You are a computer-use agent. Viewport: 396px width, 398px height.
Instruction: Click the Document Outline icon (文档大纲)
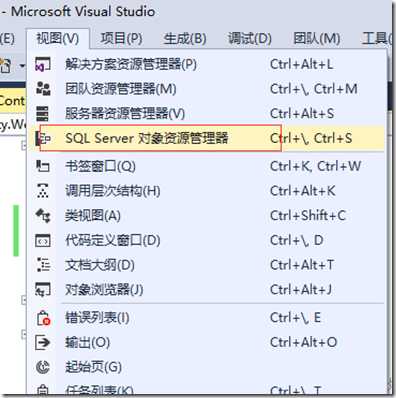click(43, 265)
